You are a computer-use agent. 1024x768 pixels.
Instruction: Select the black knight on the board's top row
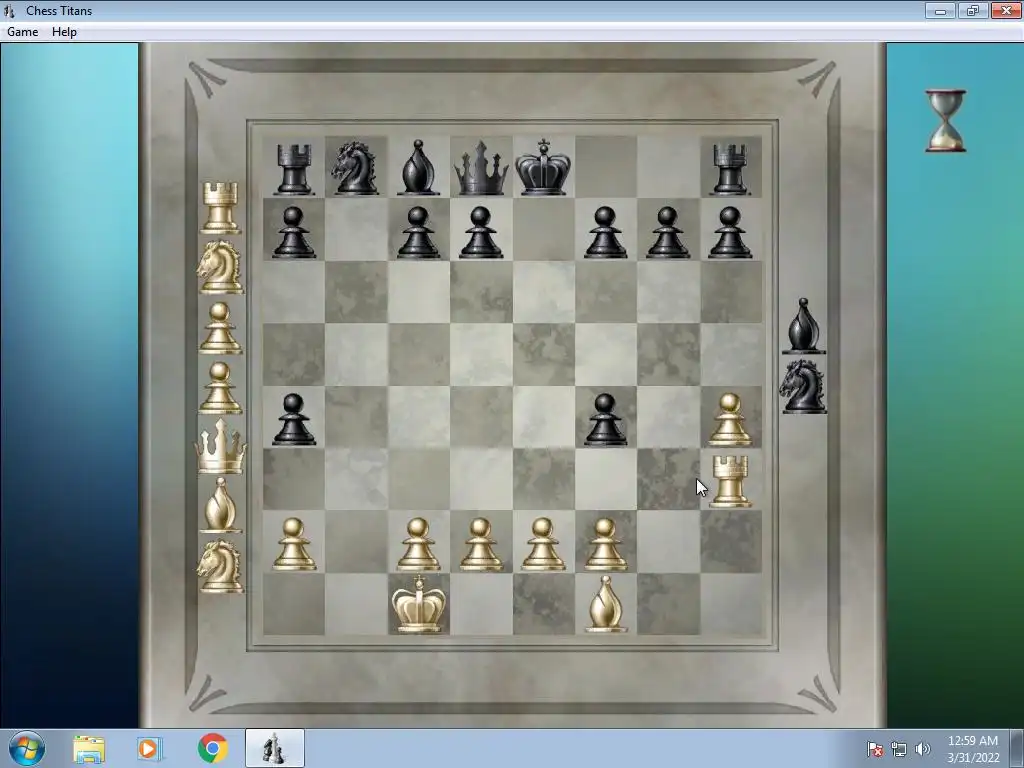355,168
